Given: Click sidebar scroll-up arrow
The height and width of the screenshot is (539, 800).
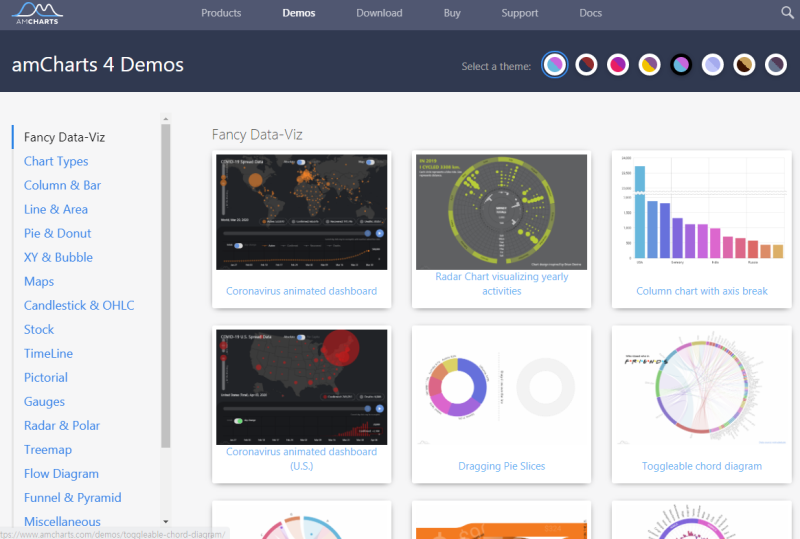Looking at the screenshot, I should (165, 119).
